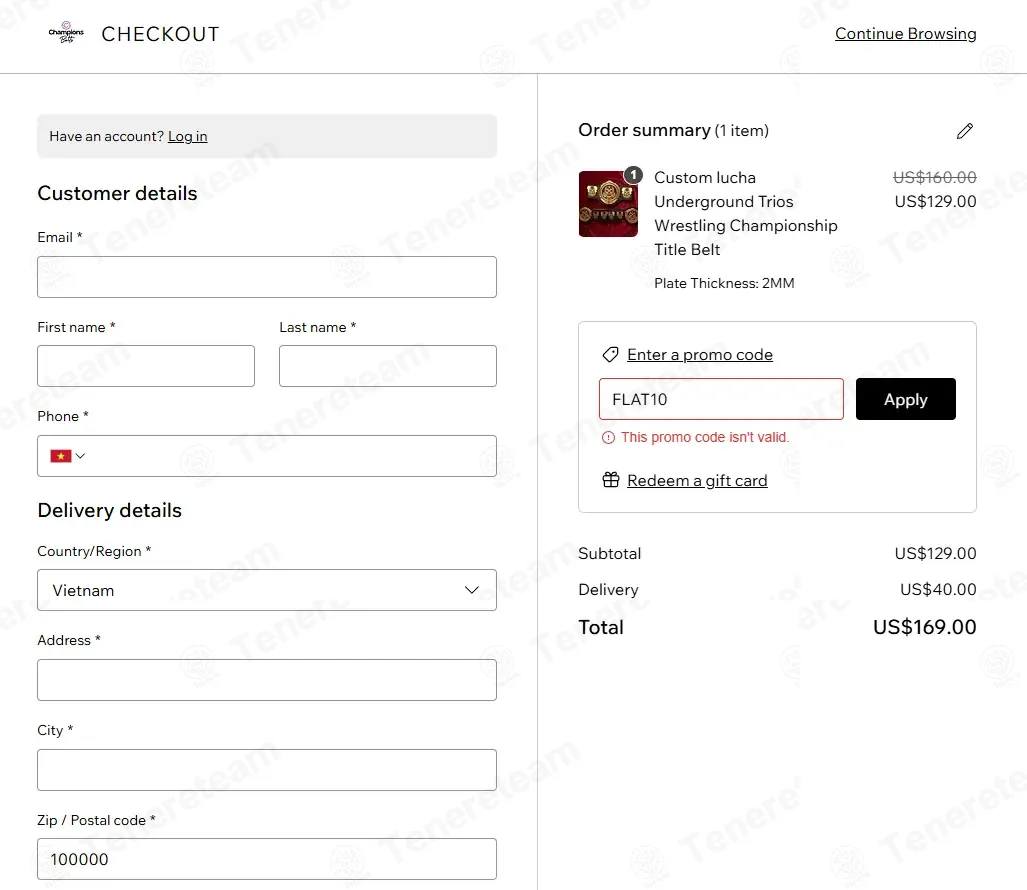Image resolution: width=1027 pixels, height=890 pixels.
Task: Click Continue Browsing link
Action: [905, 33]
